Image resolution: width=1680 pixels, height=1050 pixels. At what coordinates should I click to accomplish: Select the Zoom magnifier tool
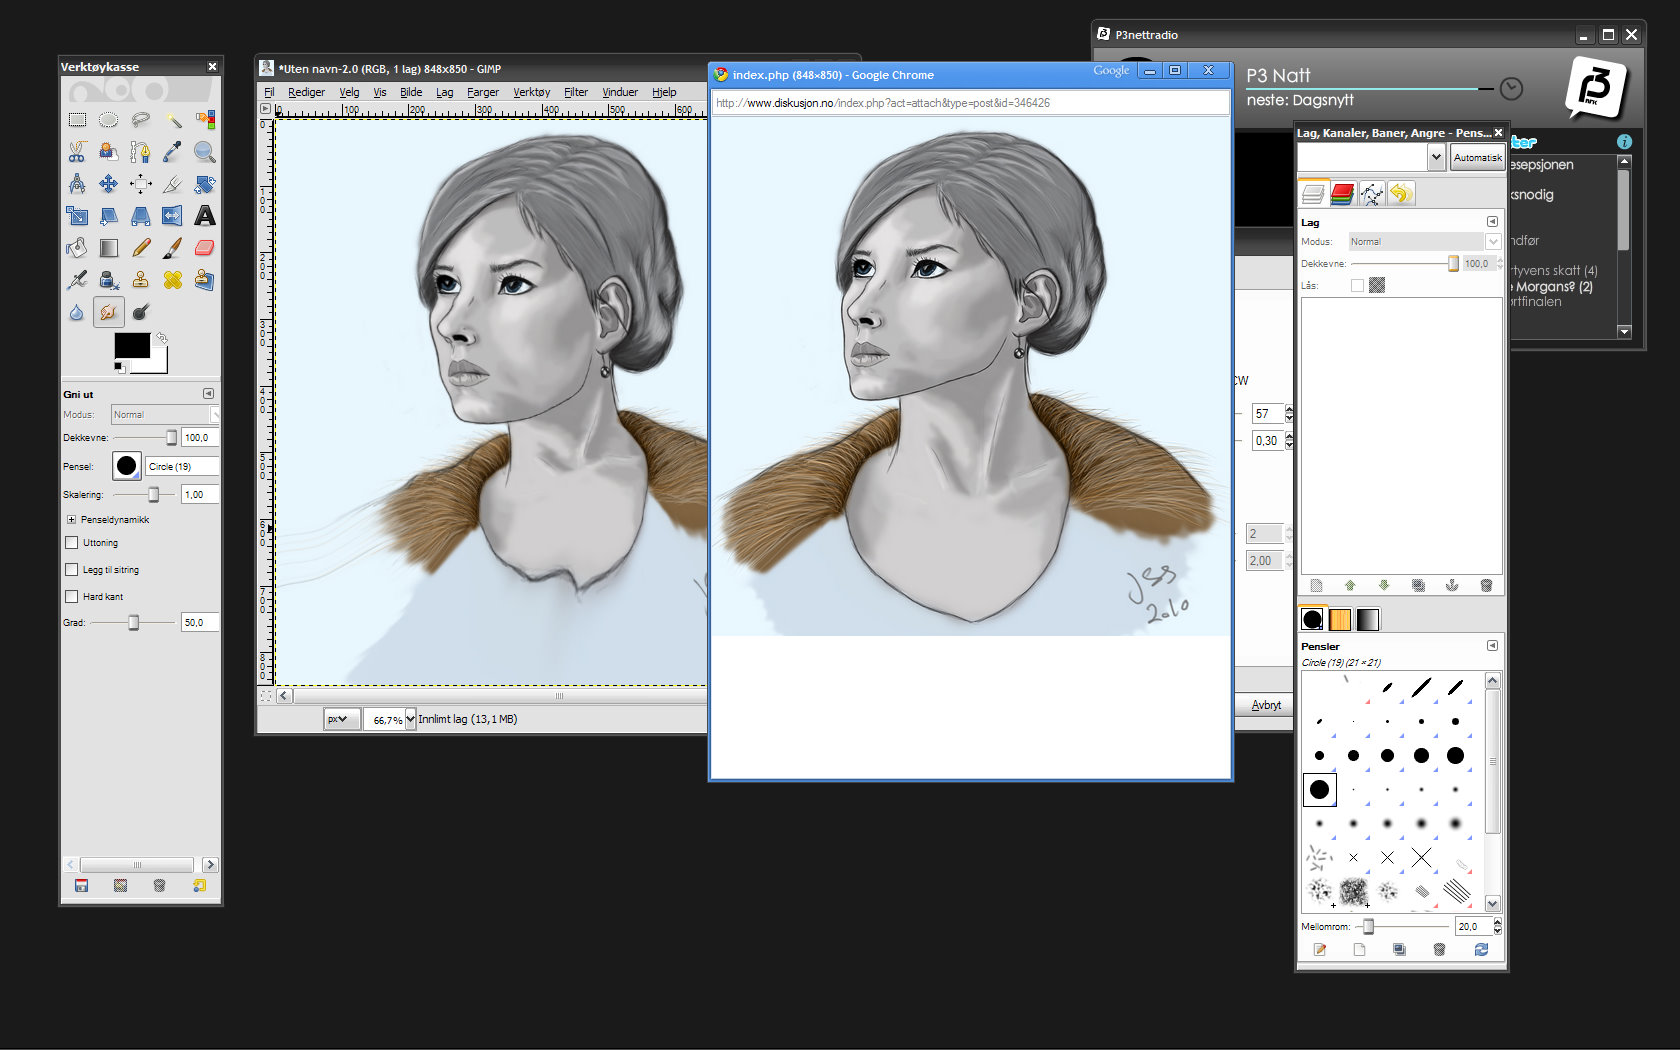point(204,152)
